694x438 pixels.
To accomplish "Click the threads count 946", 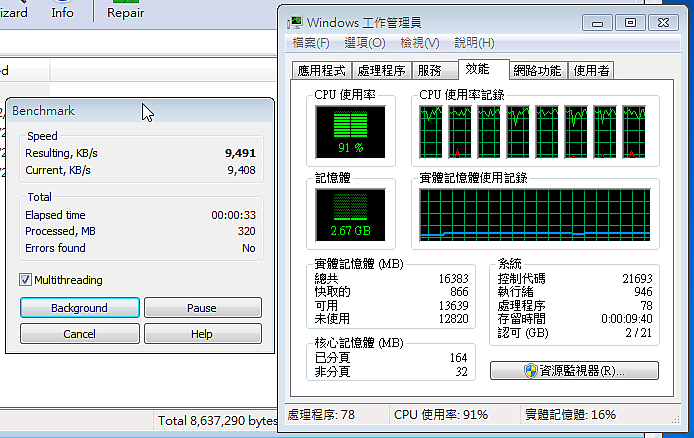I will tap(643, 292).
